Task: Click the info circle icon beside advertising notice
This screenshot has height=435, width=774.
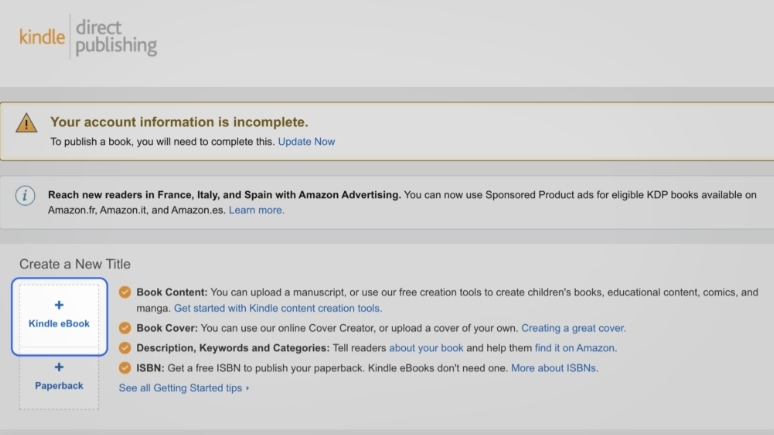Action: (25, 195)
